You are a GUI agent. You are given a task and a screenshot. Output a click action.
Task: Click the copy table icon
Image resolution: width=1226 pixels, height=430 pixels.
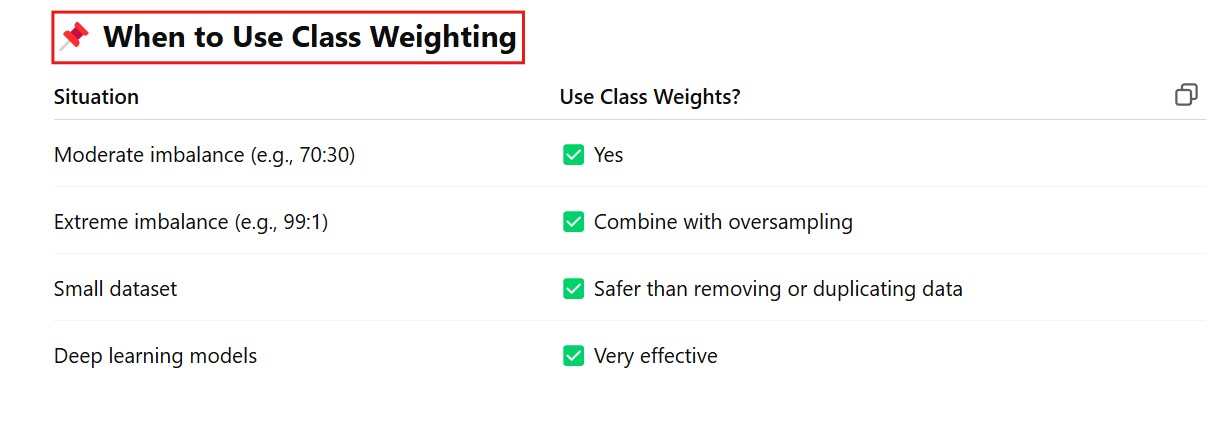coord(1186,96)
